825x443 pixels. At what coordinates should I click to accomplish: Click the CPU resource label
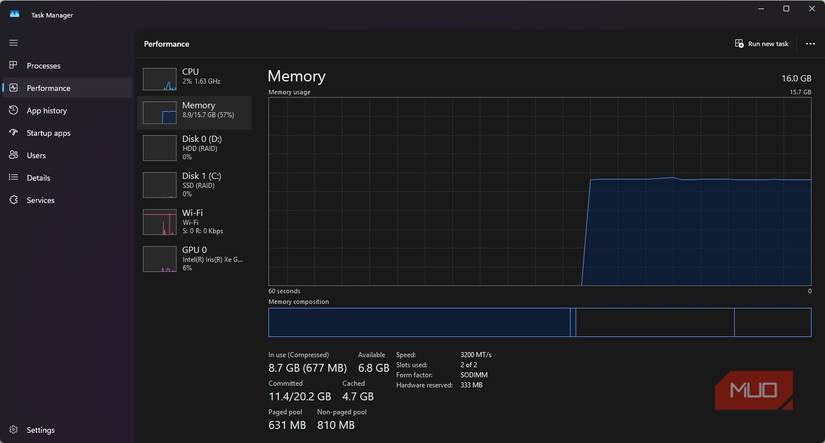(190, 72)
